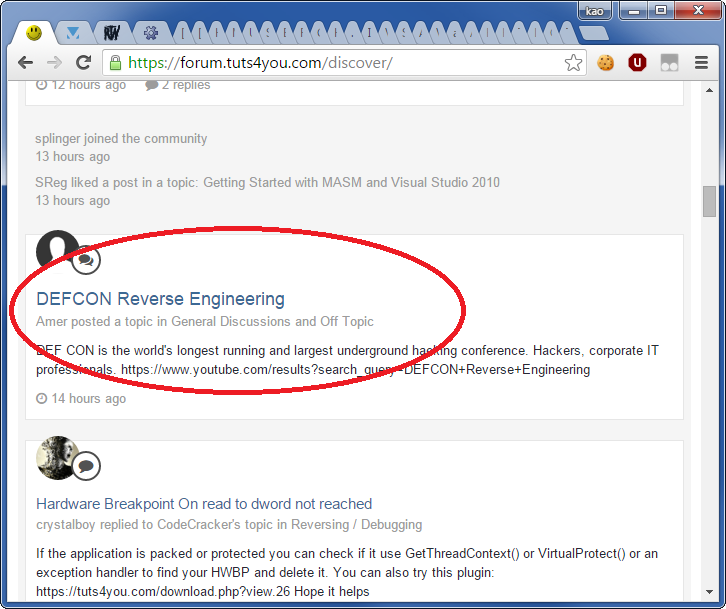726x609 pixels.
Task: Open the Chrome hamburger menu
Action: click(701, 63)
